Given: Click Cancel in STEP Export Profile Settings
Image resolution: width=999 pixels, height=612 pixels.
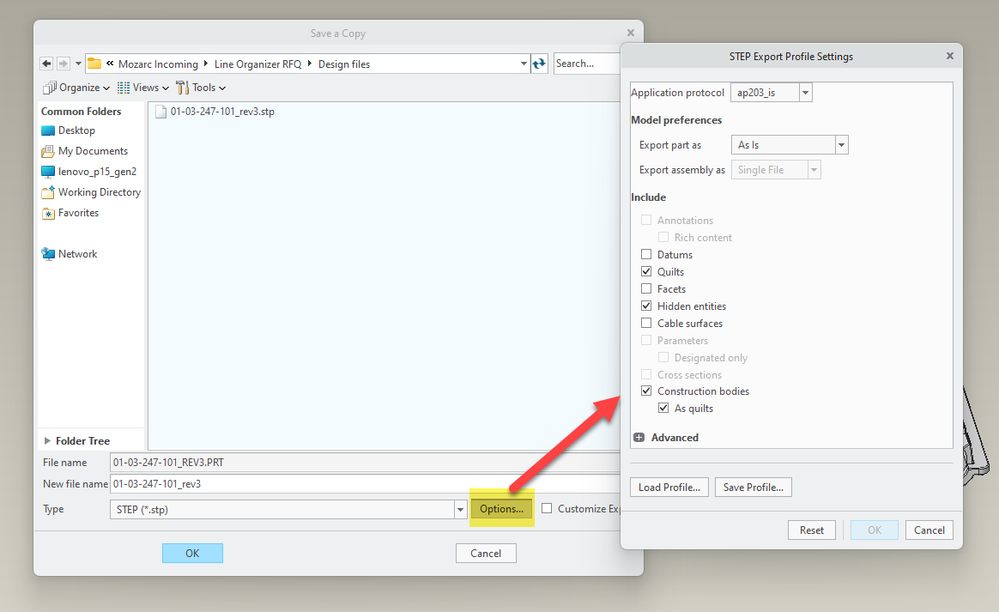Looking at the screenshot, I should click(x=929, y=530).
